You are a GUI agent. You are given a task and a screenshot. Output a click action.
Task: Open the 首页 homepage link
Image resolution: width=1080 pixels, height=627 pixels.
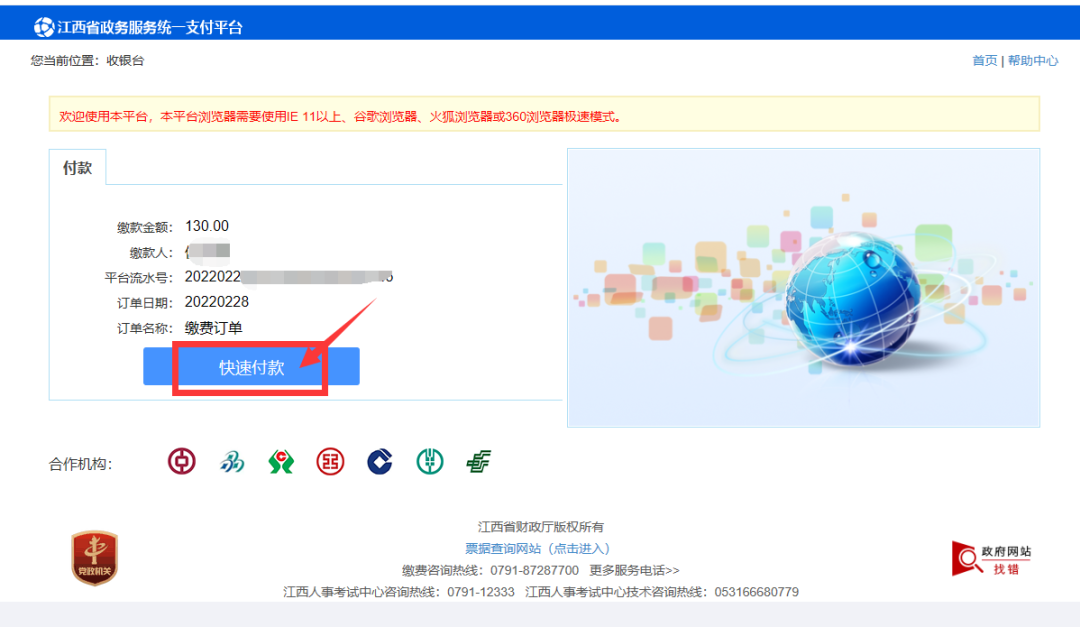tap(984, 60)
